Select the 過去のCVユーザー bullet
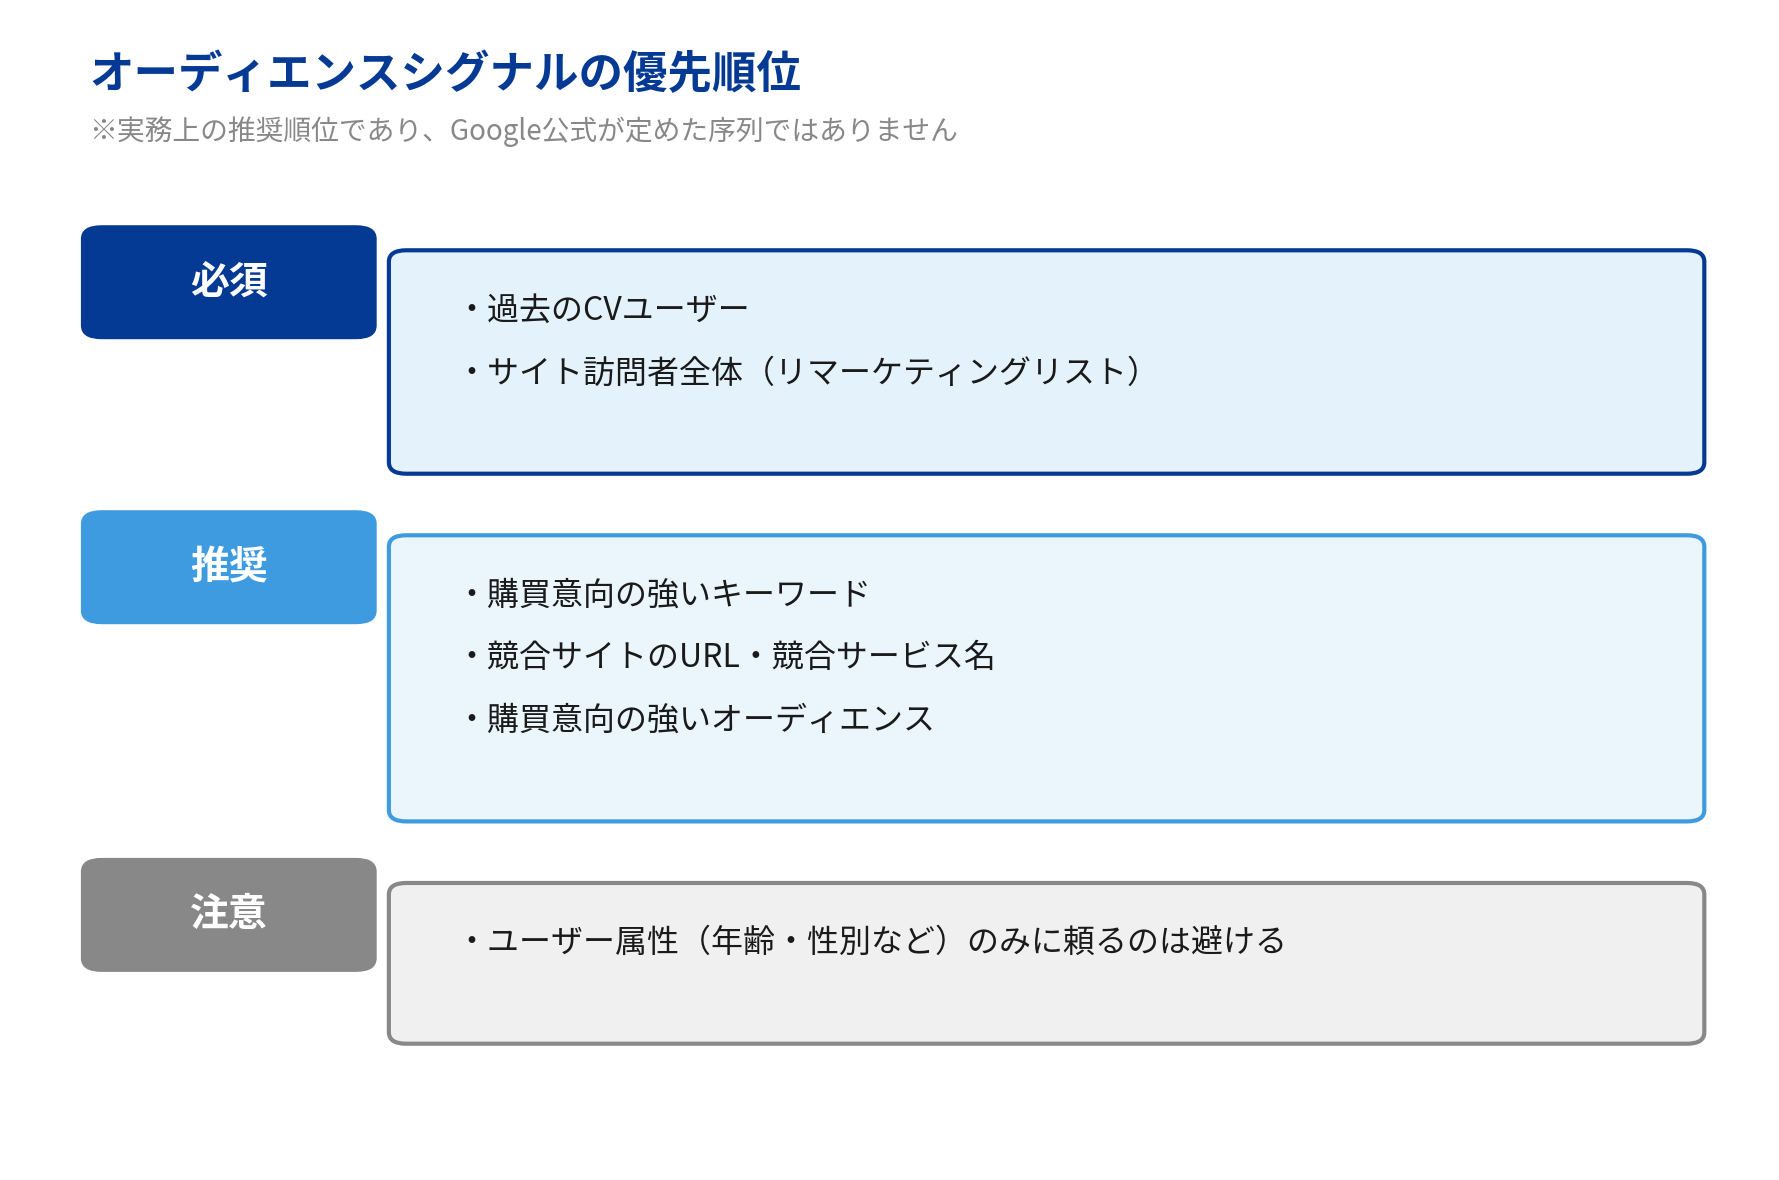 [608, 309]
